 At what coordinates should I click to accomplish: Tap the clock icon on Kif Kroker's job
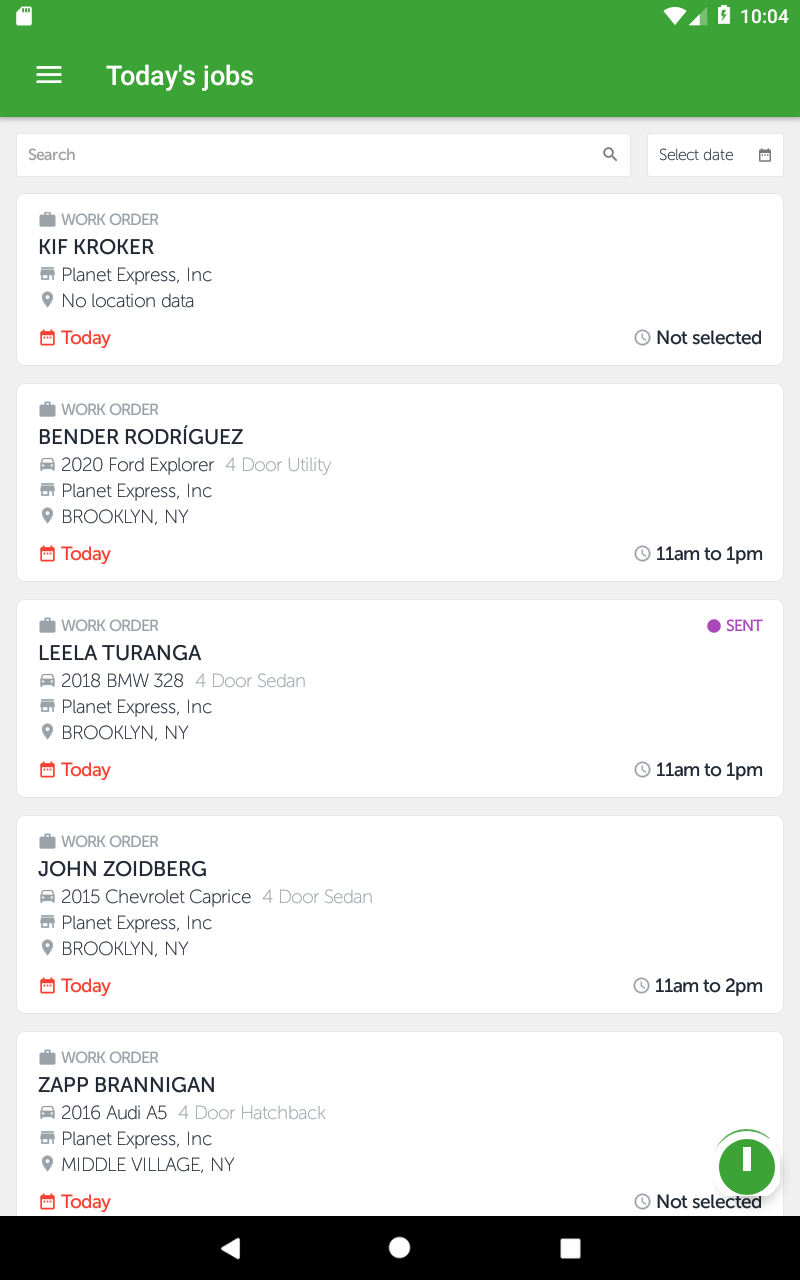[x=642, y=338]
